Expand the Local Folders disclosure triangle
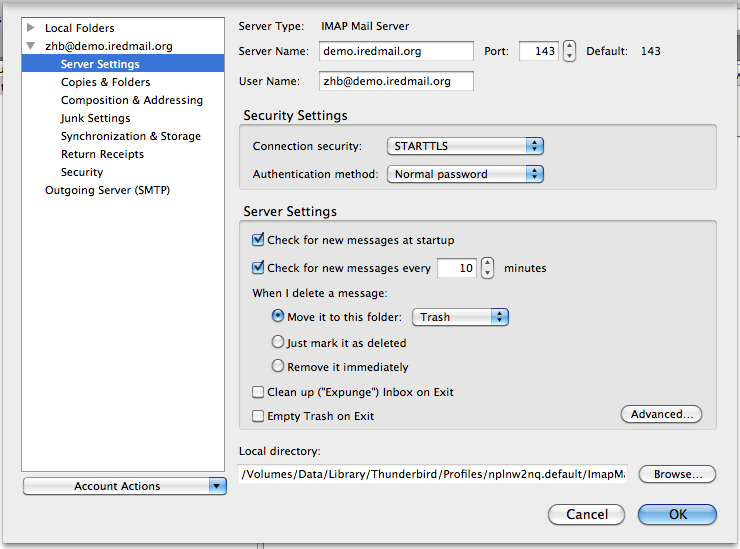The height and width of the screenshot is (549, 740). coord(31,27)
